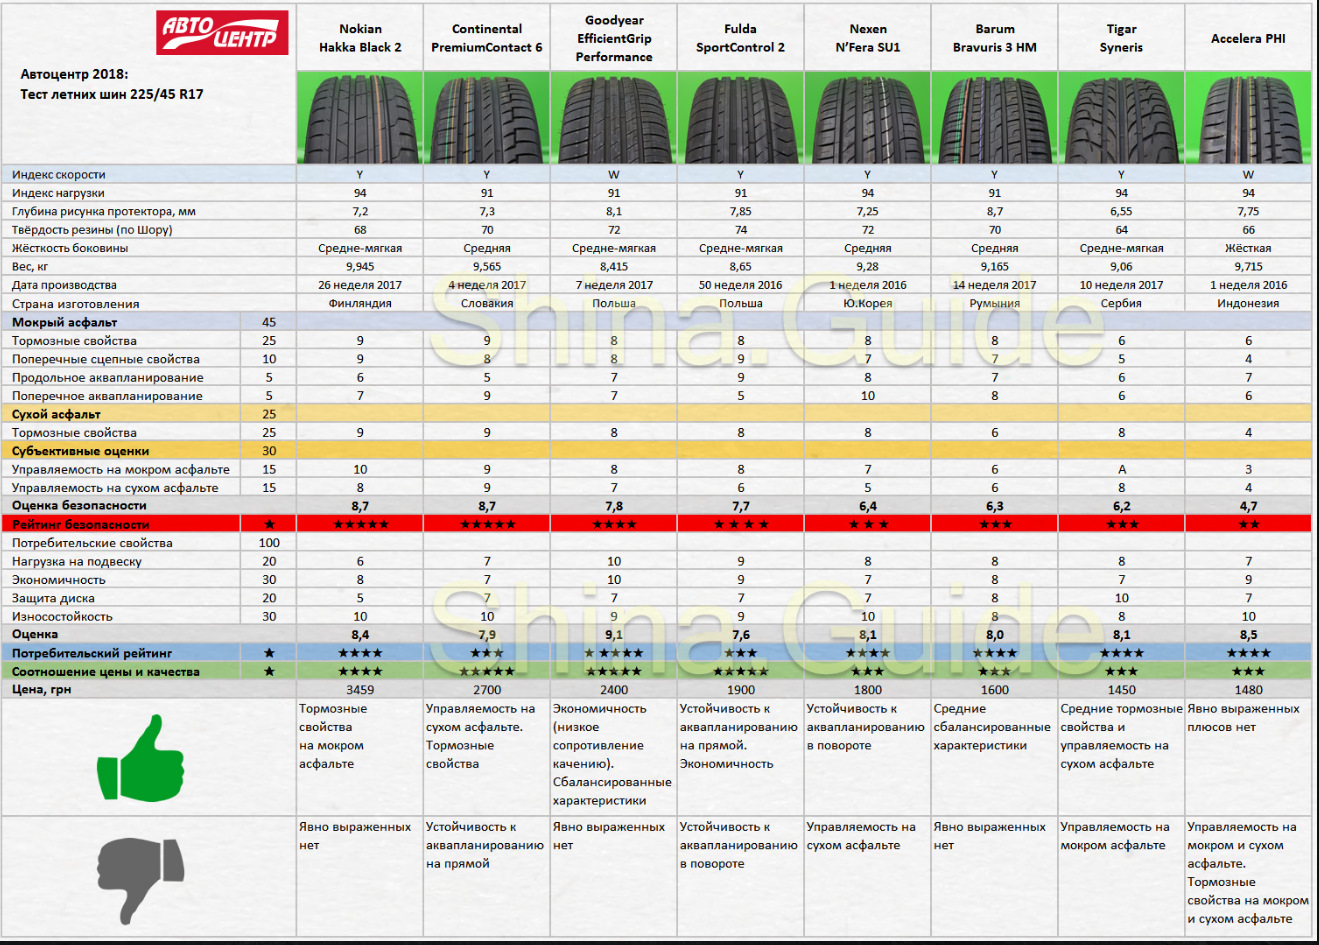Click the Continental PremiumContact 6 column header
The image size is (1319, 945).
pyautogui.click(x=487, y=38)
